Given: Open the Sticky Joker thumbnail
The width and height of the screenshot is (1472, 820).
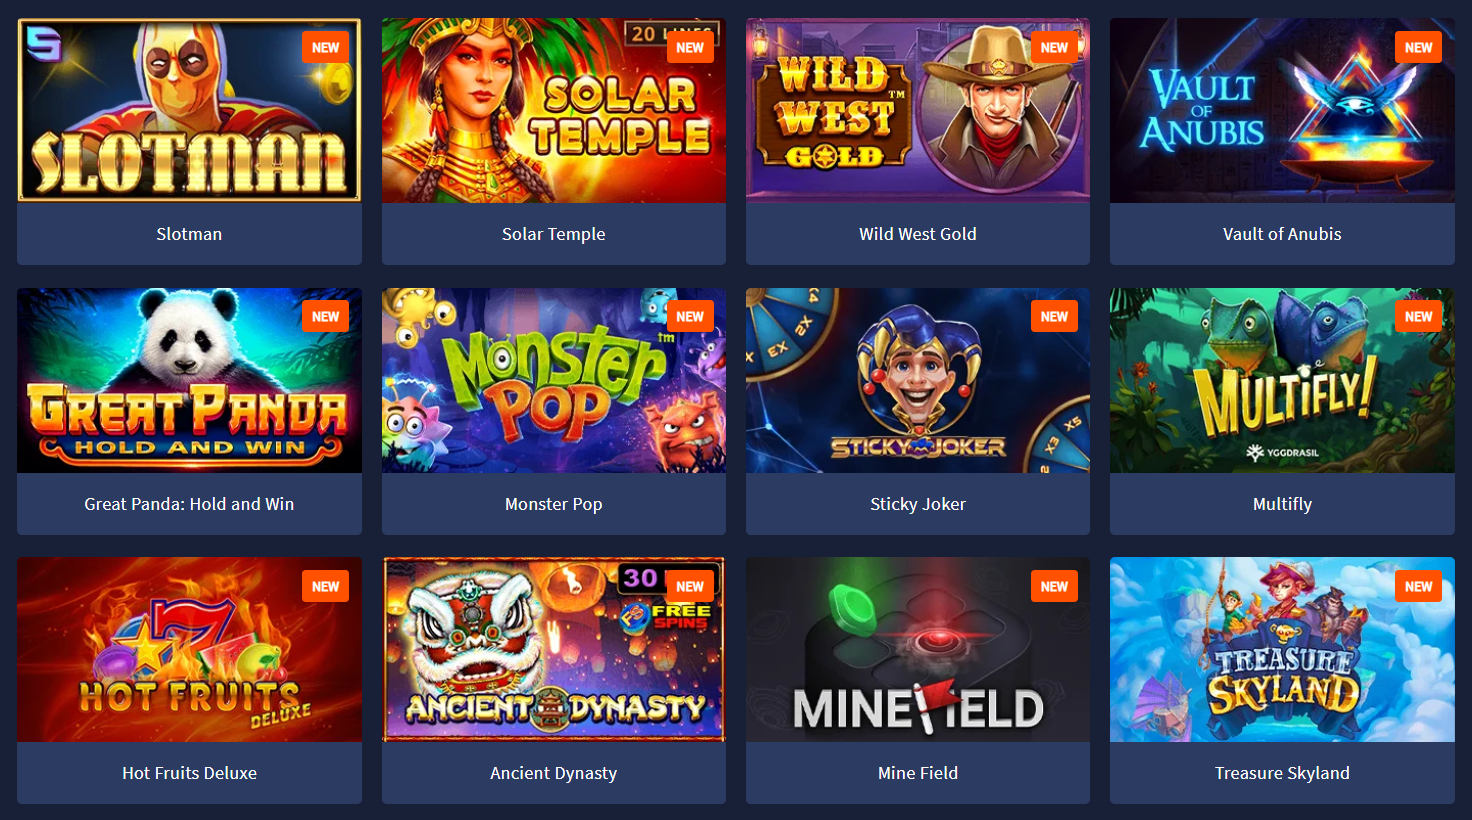Looking at the screenshot, I should [x=917, y=380].
